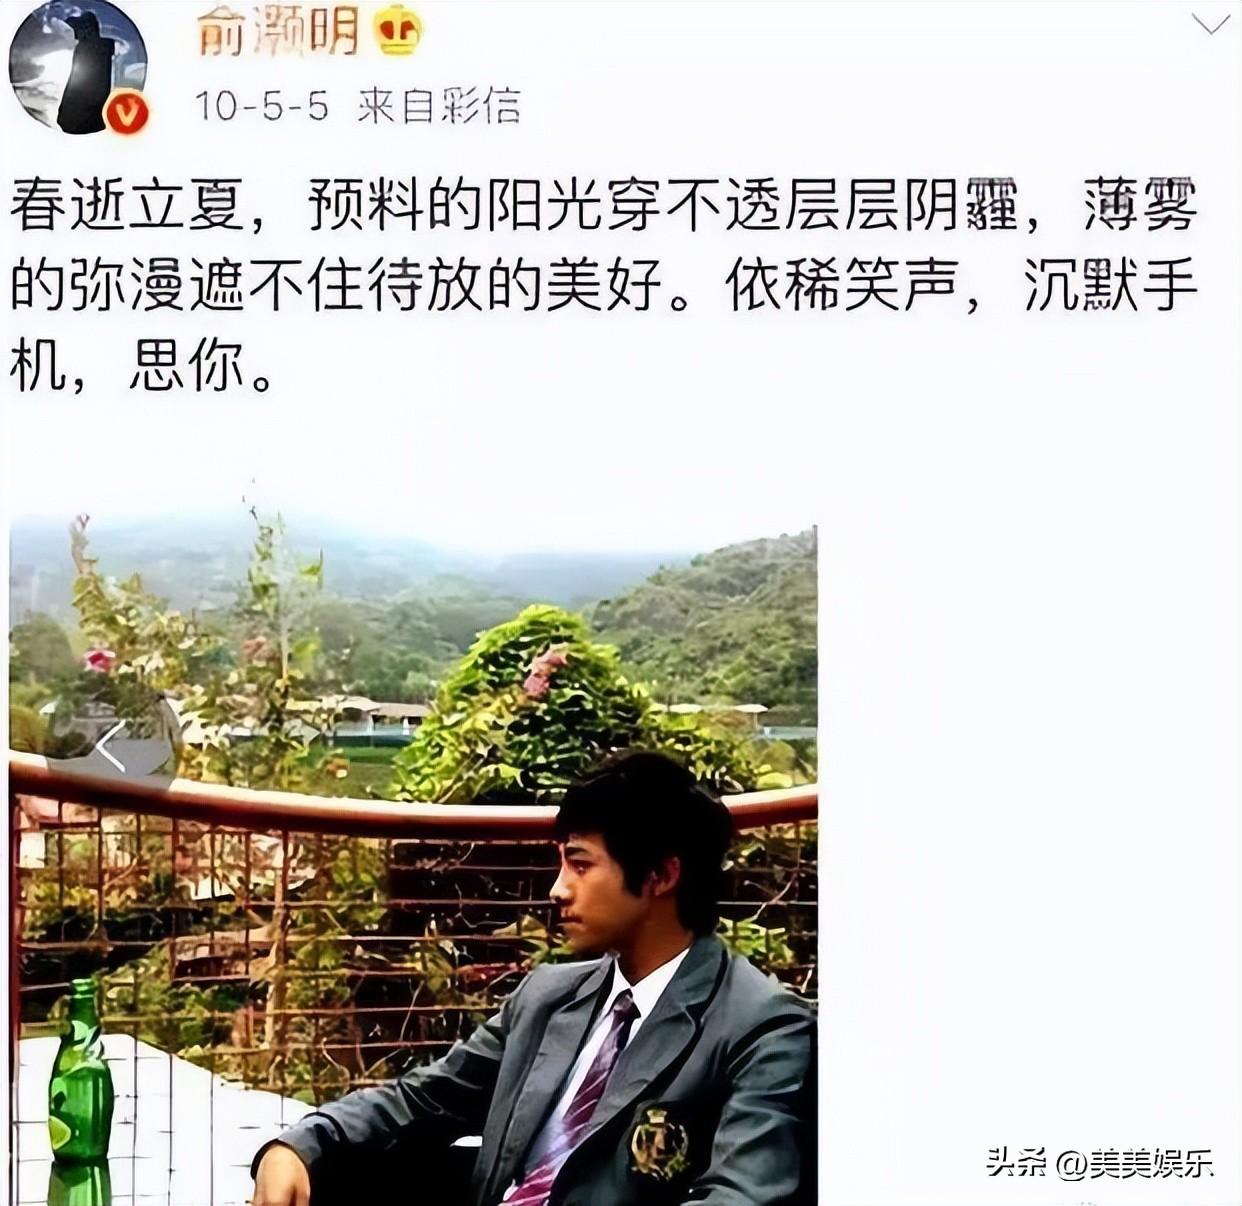
Task: Click the ending words 思你 in post
Action: (186, 366)
